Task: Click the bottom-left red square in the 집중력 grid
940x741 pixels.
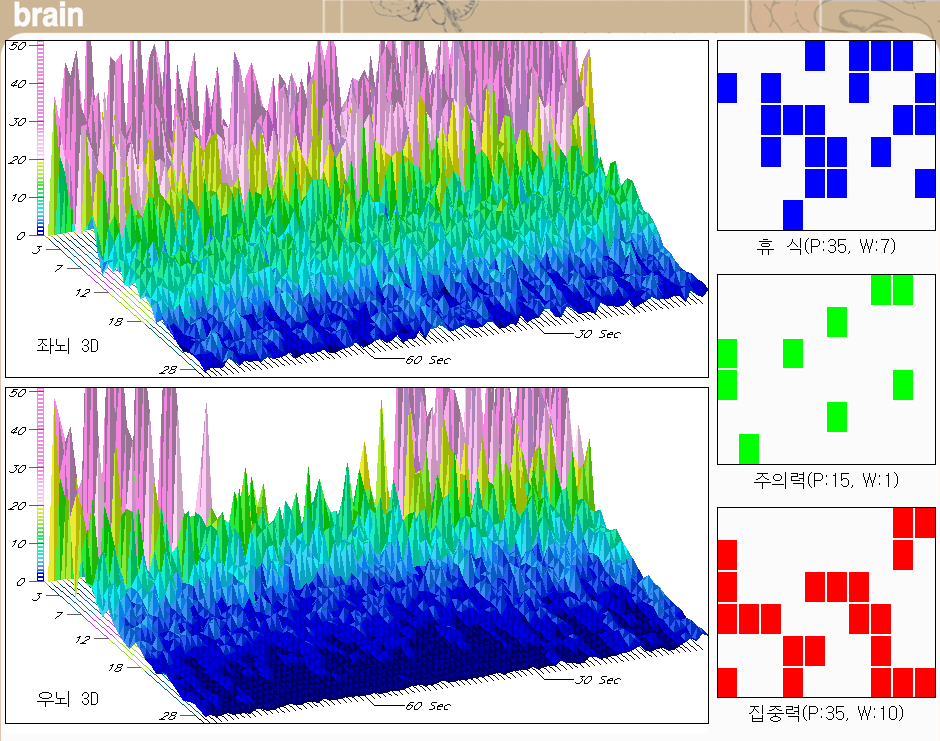Action: tap(727, 681)
